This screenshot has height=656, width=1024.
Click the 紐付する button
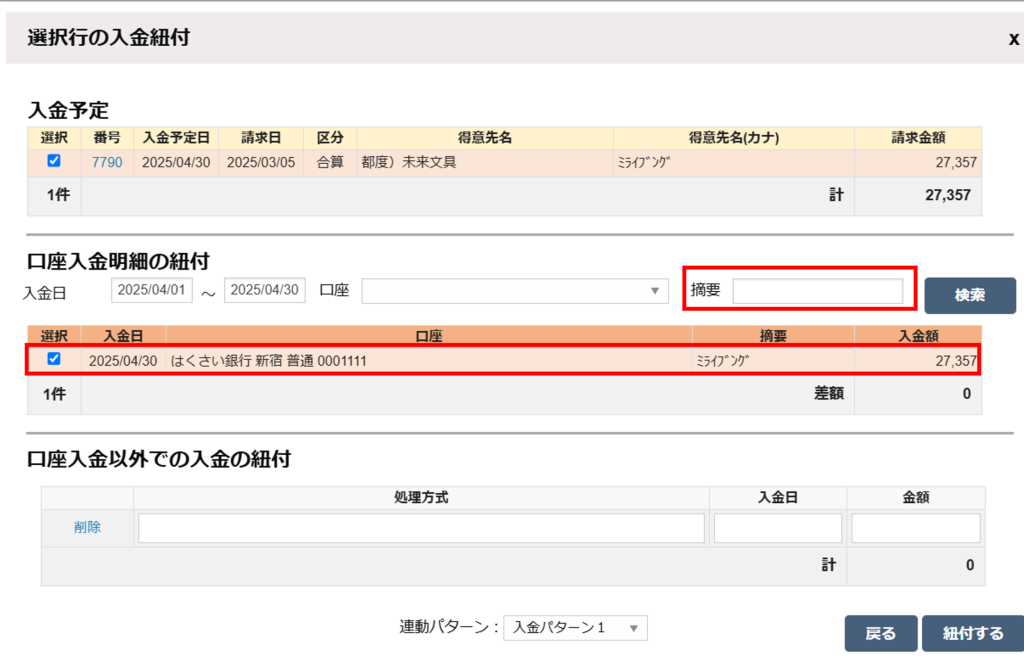[x=972, y=634]
